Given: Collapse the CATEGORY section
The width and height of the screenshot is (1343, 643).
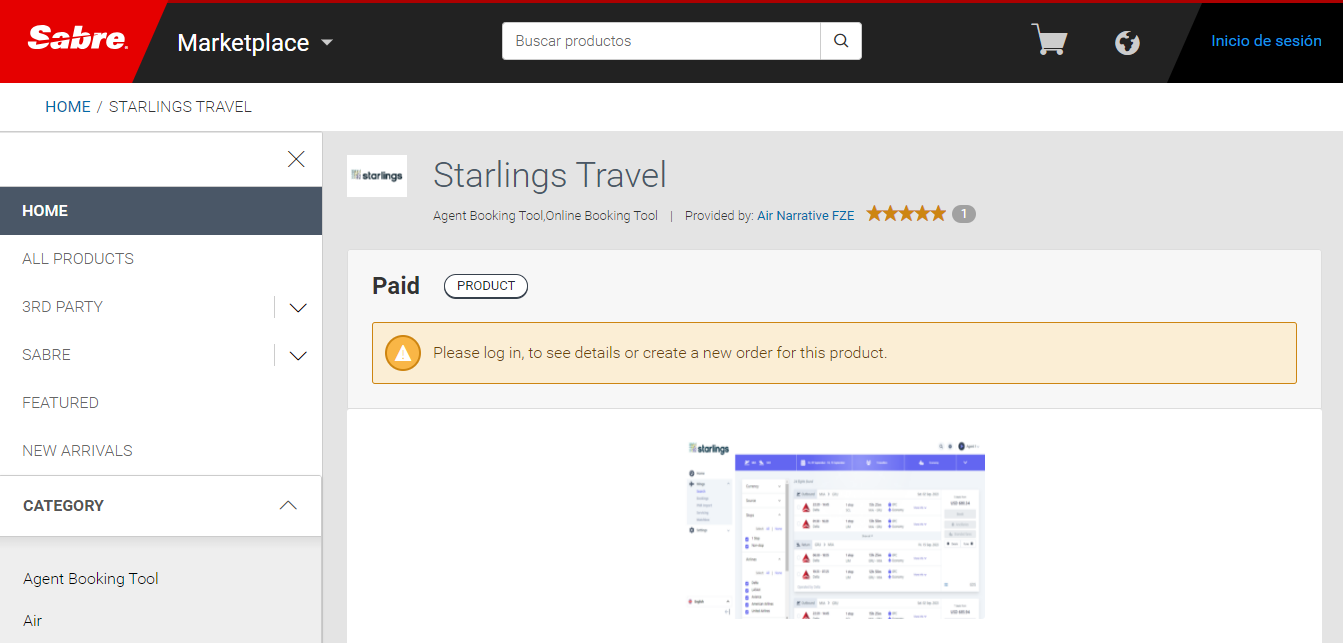Looking at the screenshot, I should coord(288,506).
